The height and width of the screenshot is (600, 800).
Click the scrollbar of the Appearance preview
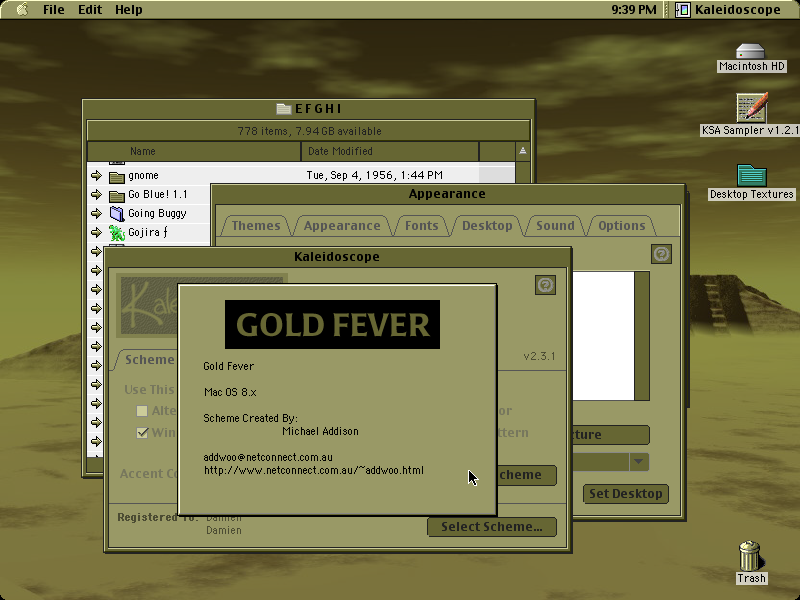(x=642, y=336)
